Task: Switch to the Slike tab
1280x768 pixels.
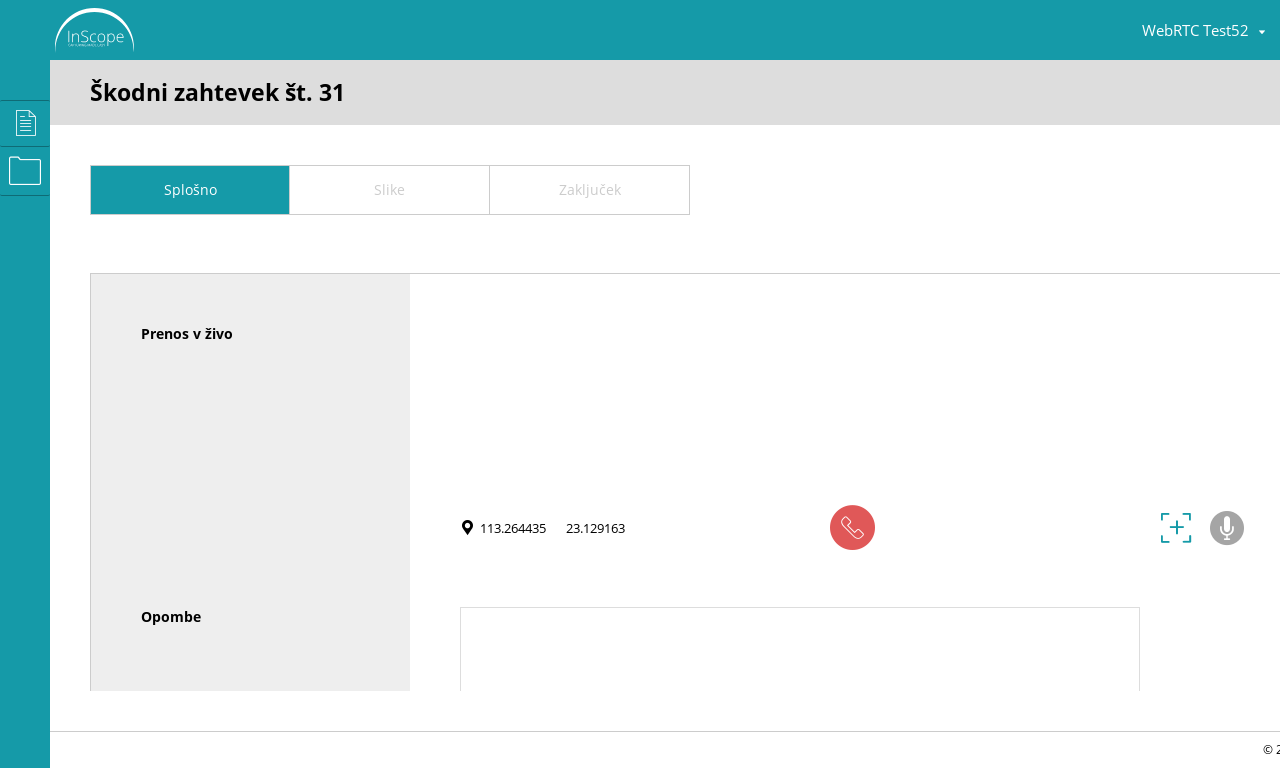Action: (x=390, y=190)
